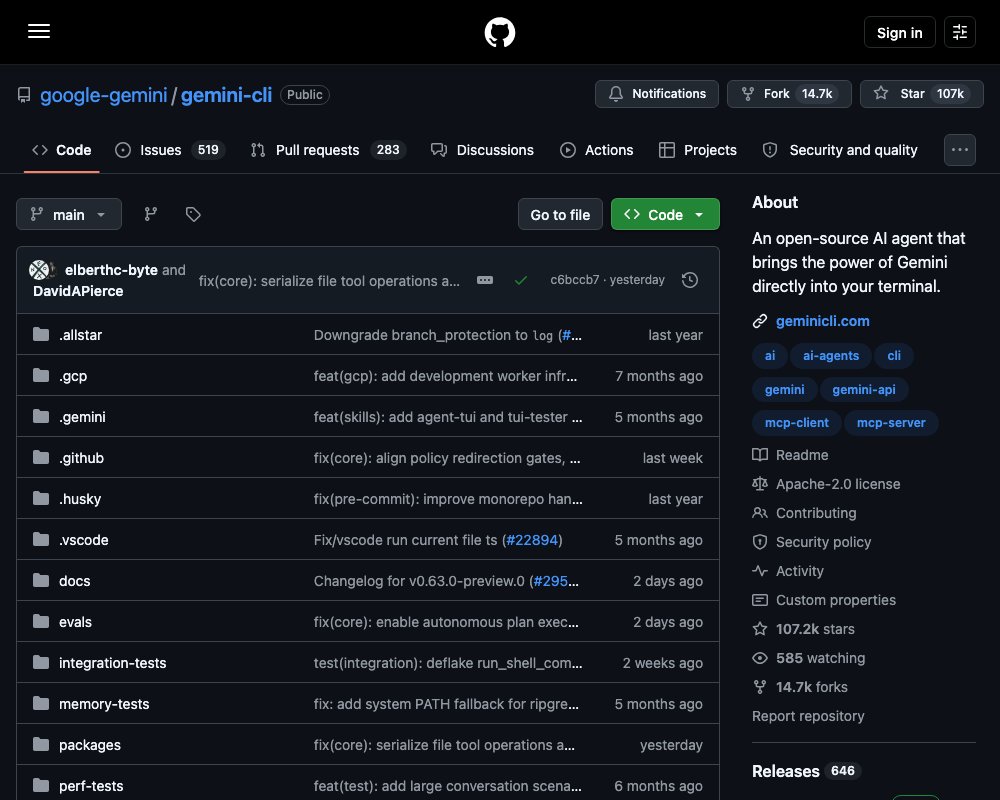Viewport: 1000px width, 800px height.
Task: Open the Pull requests tab
Action: pyautogui.click(x=328, y=150)
